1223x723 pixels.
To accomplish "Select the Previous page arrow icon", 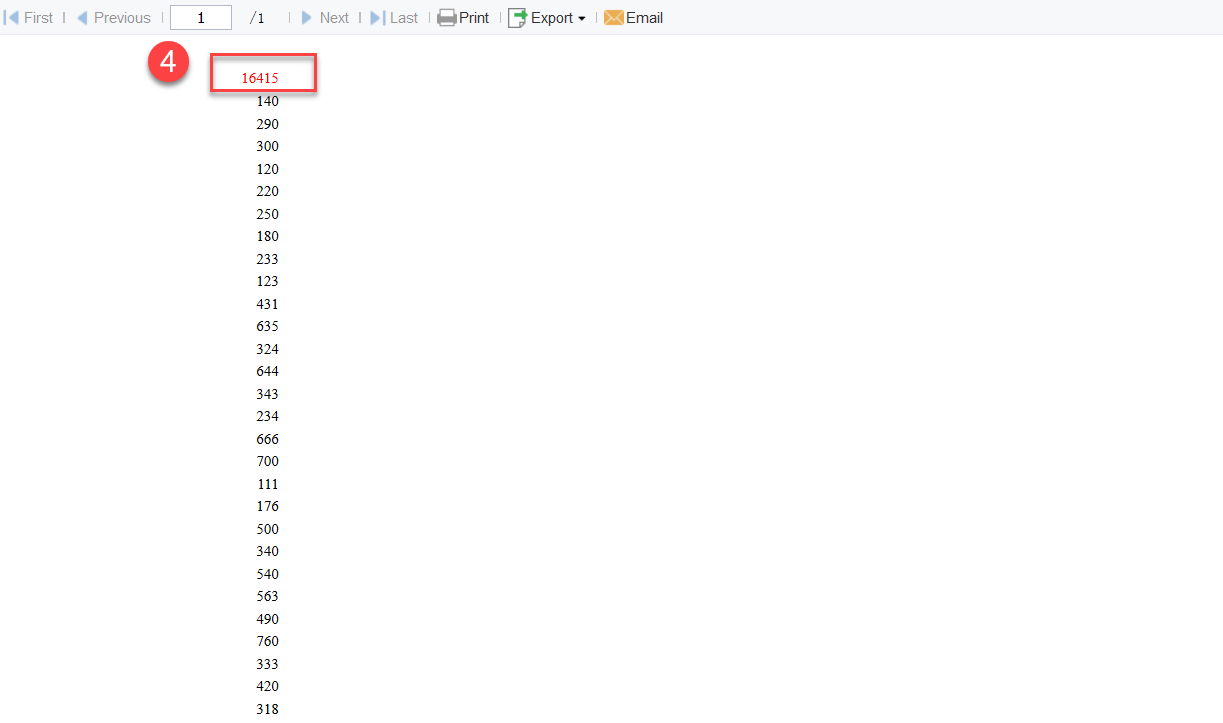I will coord(82,17).
